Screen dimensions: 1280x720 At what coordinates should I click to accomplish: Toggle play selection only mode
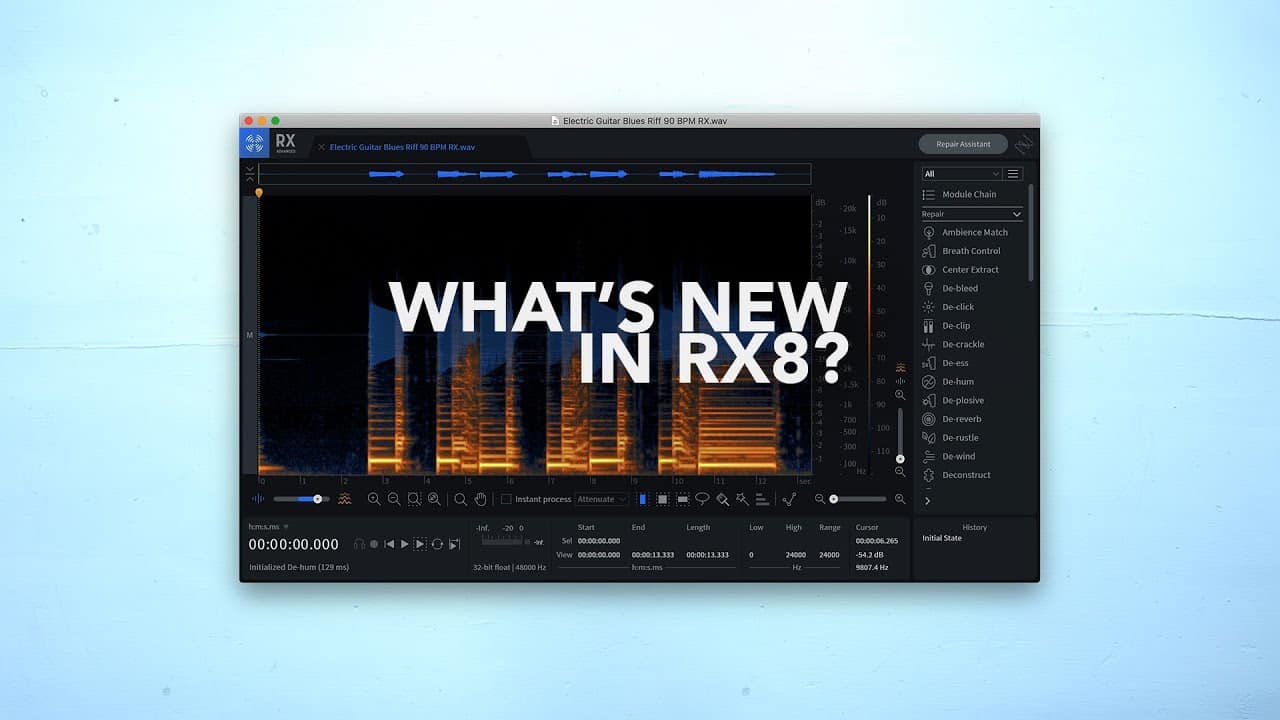420,544
